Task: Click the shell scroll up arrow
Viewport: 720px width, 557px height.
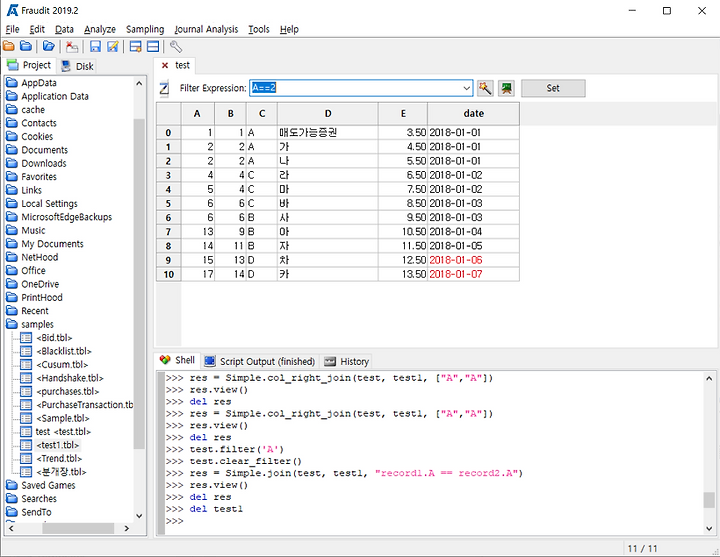Action: 709,378
